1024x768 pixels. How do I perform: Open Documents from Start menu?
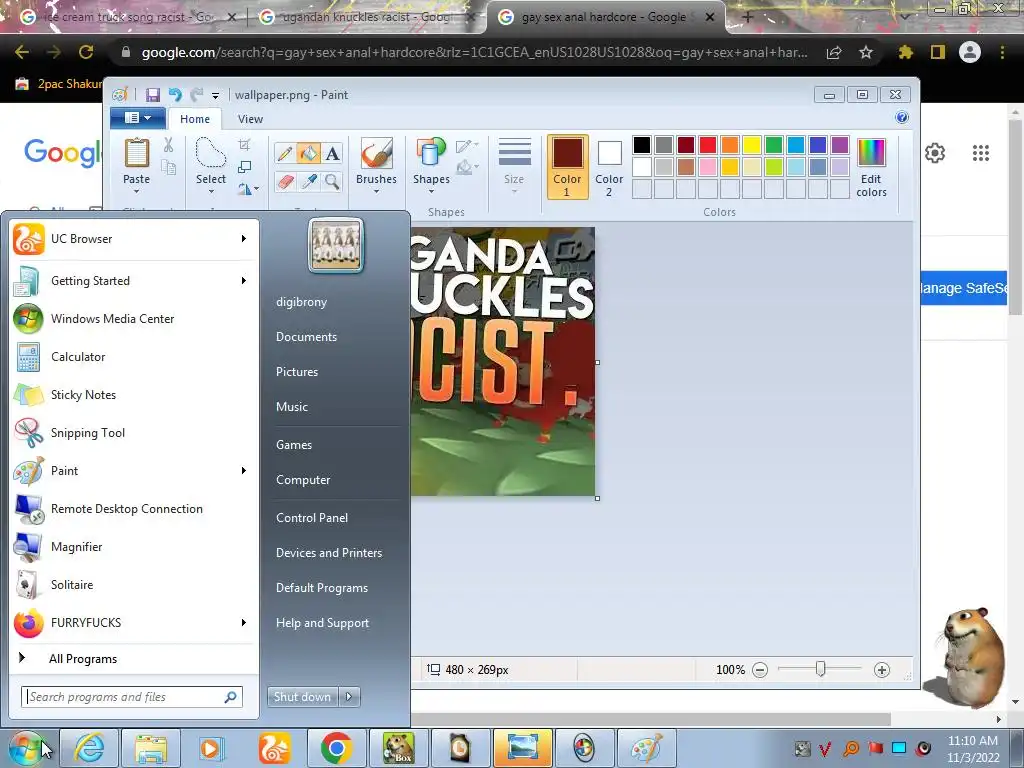tap(306, 337)
